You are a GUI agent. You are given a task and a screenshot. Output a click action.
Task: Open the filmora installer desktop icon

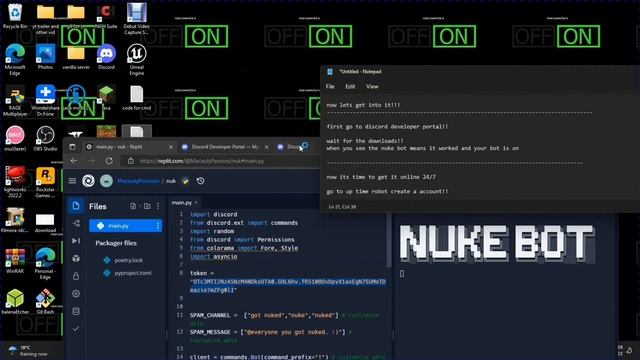tap(15, 220)
